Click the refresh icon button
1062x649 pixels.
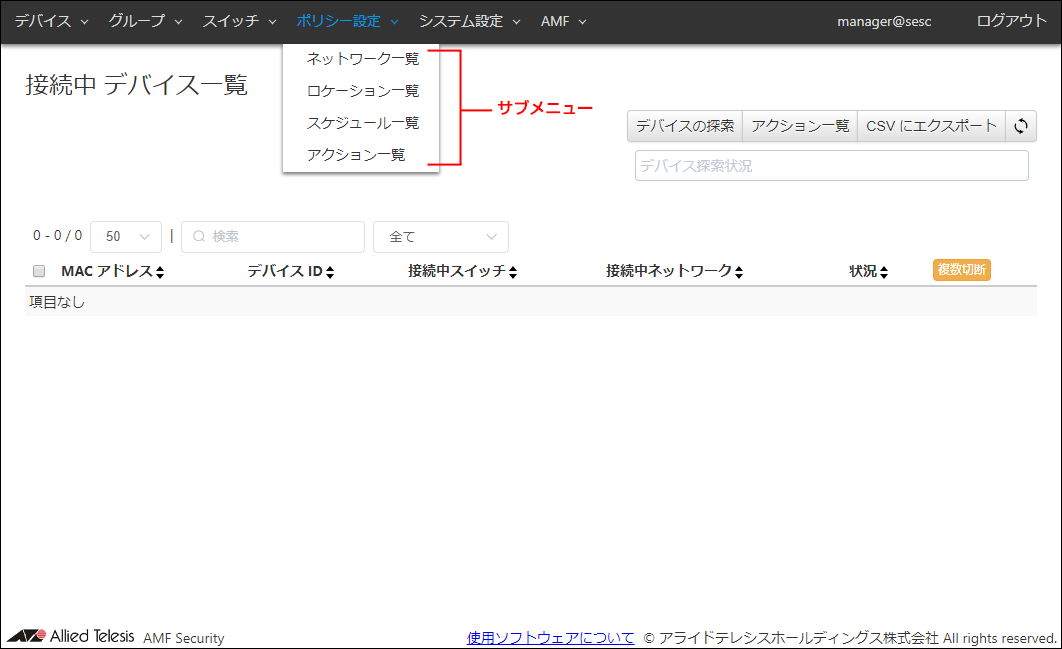coord(1021,126)
